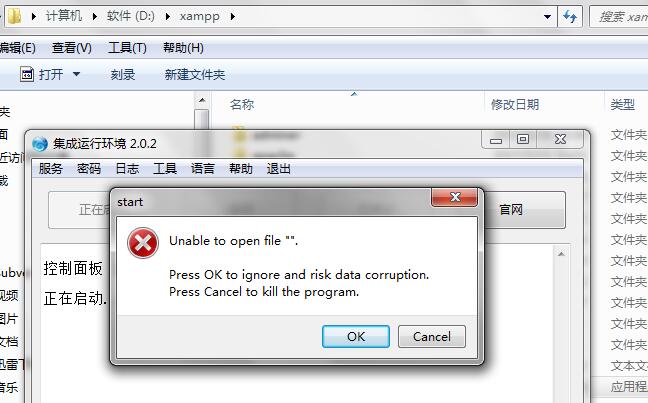The height and width of the screenshot is (403, 648).
Task: Minimize the 集成运行环境 window
Action: tap(496, 140)
